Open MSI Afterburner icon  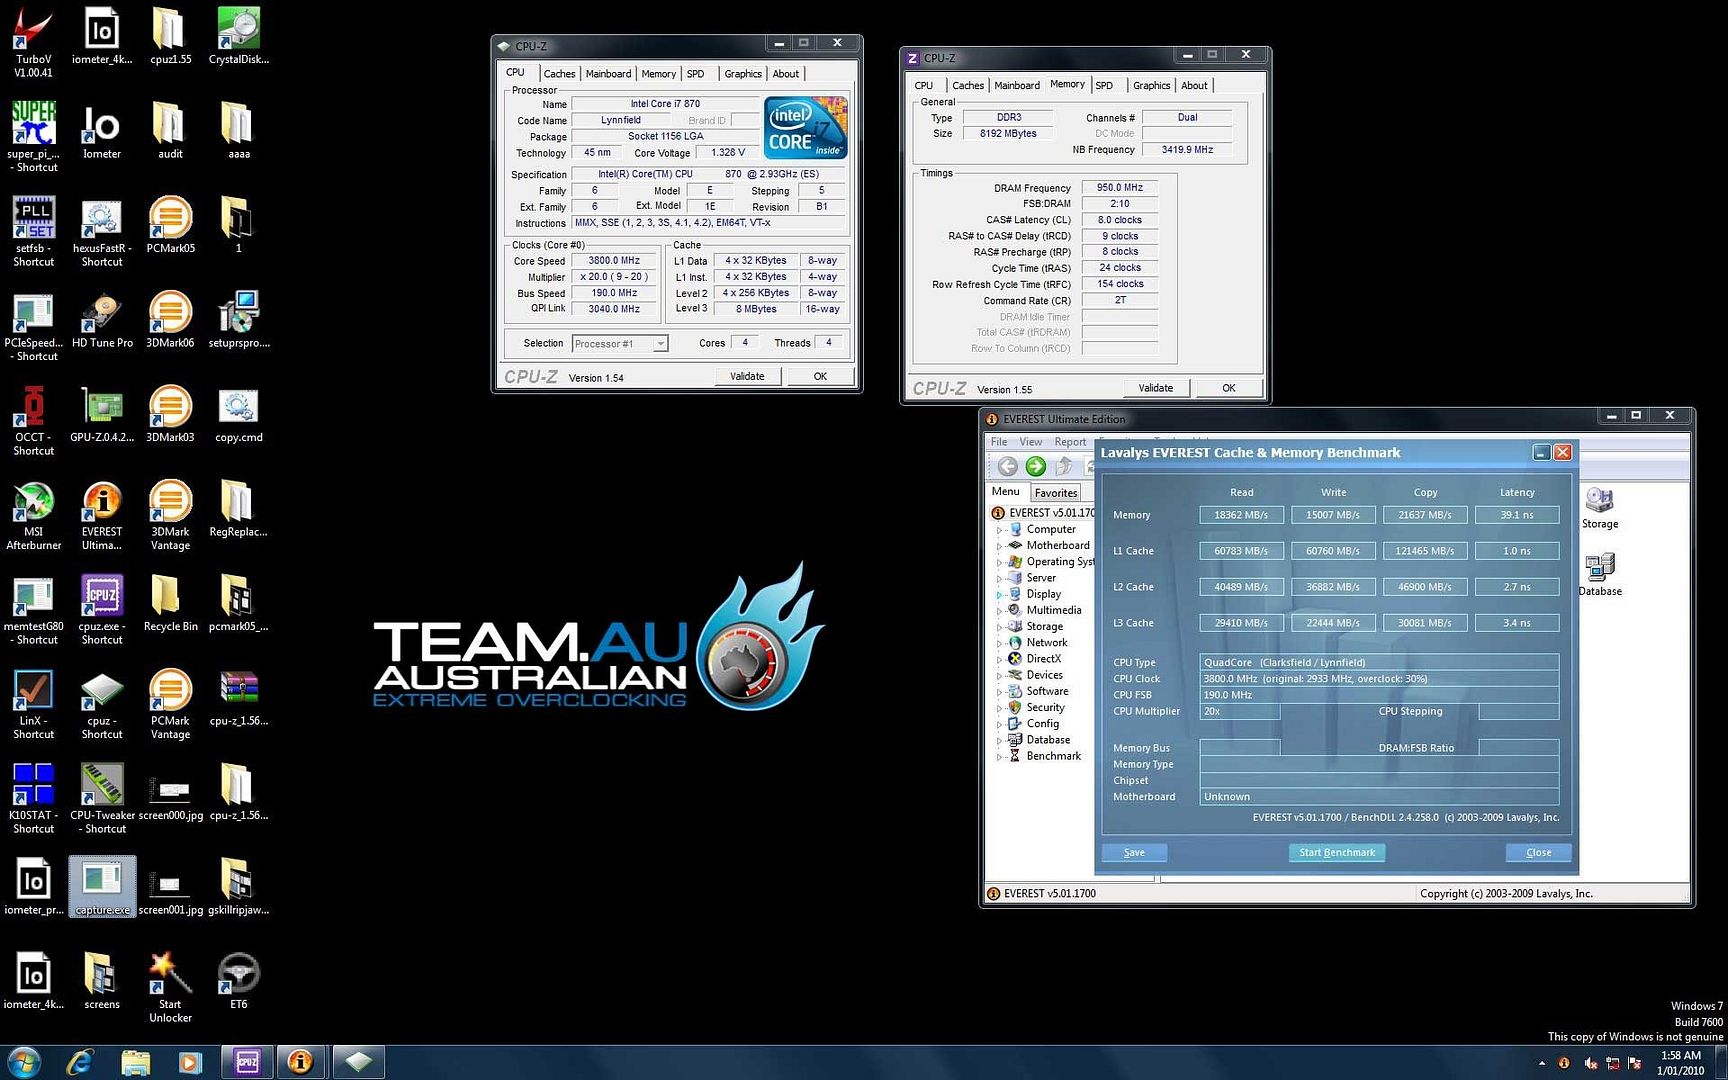pyautogui.click(x=33, y=516)
